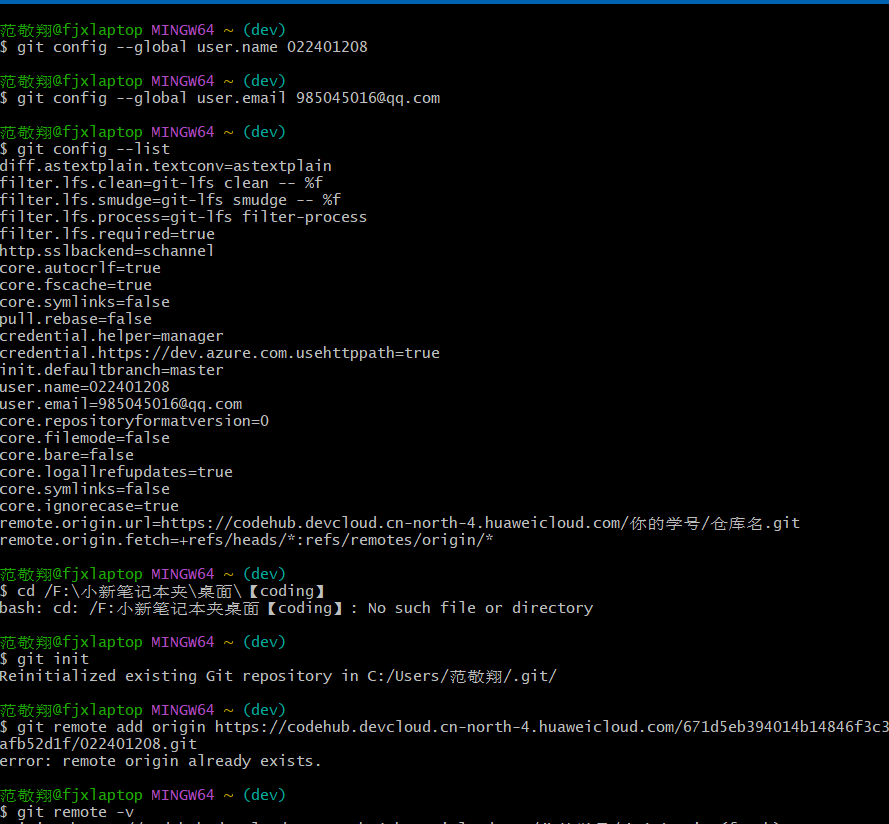Click the 'user.name=022401208' output line
The height and width of the screenshot is (824, 889).
85,387
